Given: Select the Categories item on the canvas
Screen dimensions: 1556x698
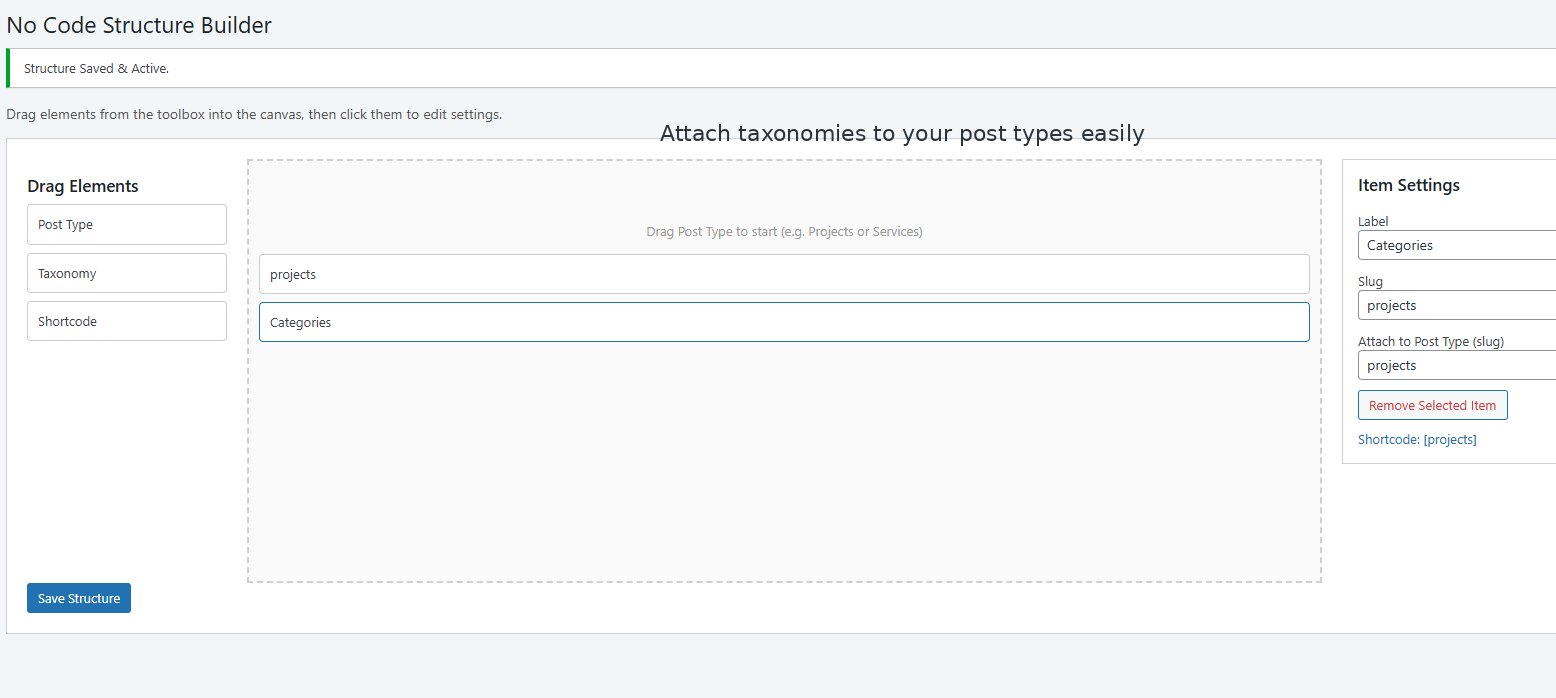Looking at the screenshot, I should (x=783, y=321).
